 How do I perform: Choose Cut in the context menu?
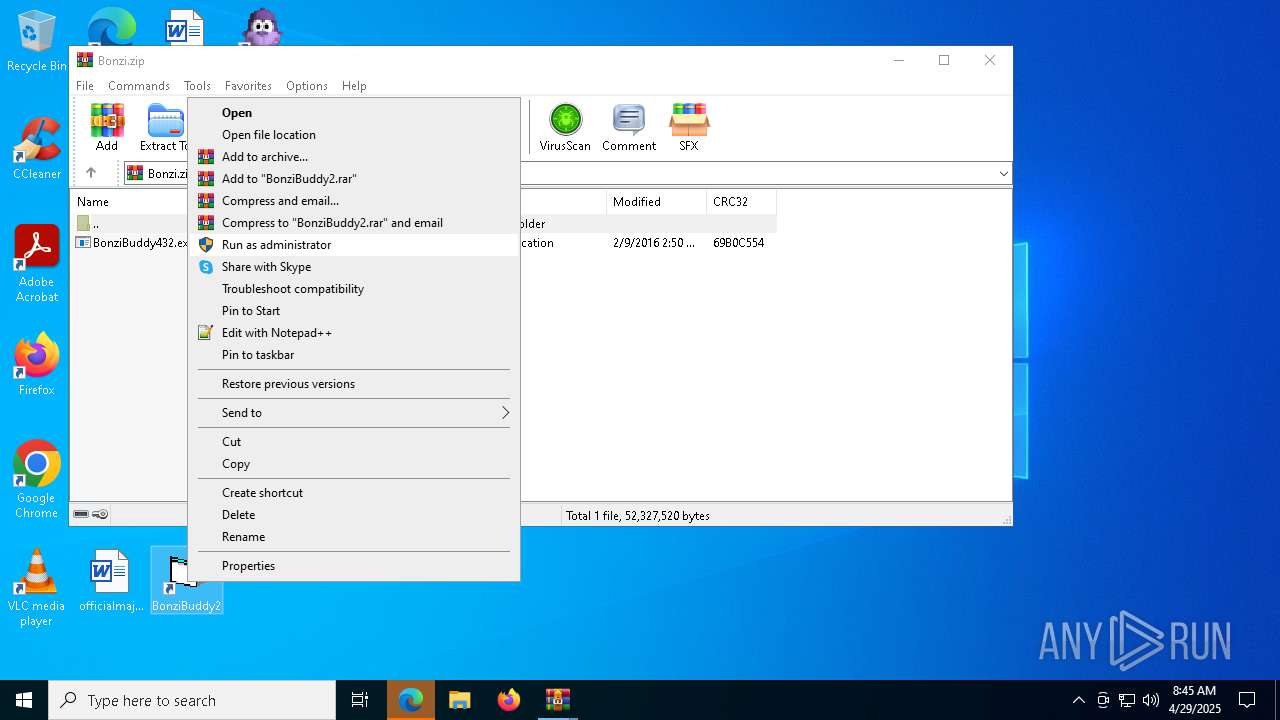(x=354, y=442)
